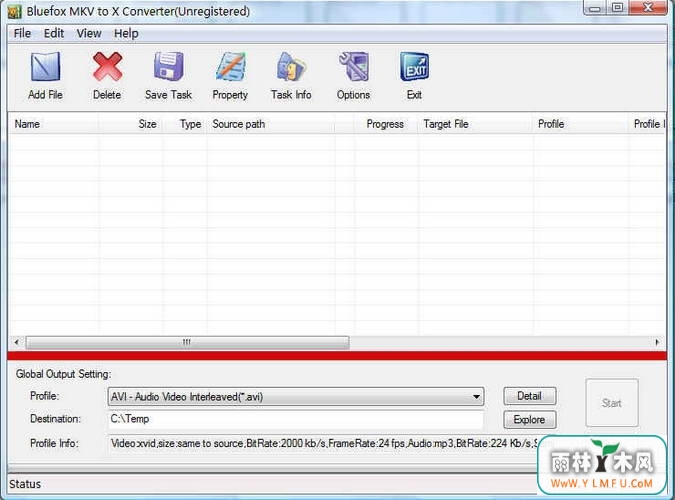Open Task Info from the toolbar

(x=291, y=67)
